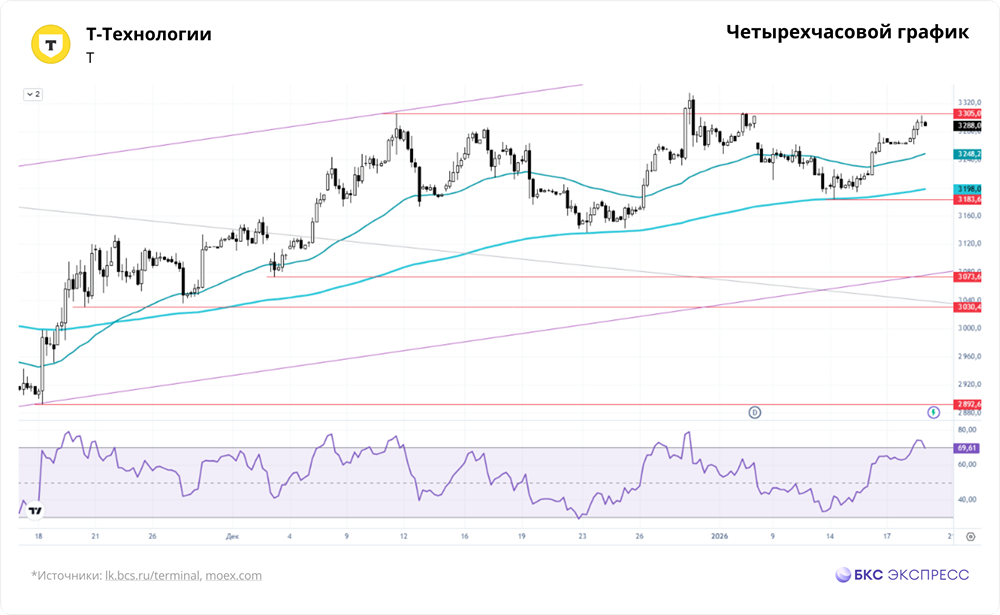Select the 2892,6 support price label

[967, 404]
